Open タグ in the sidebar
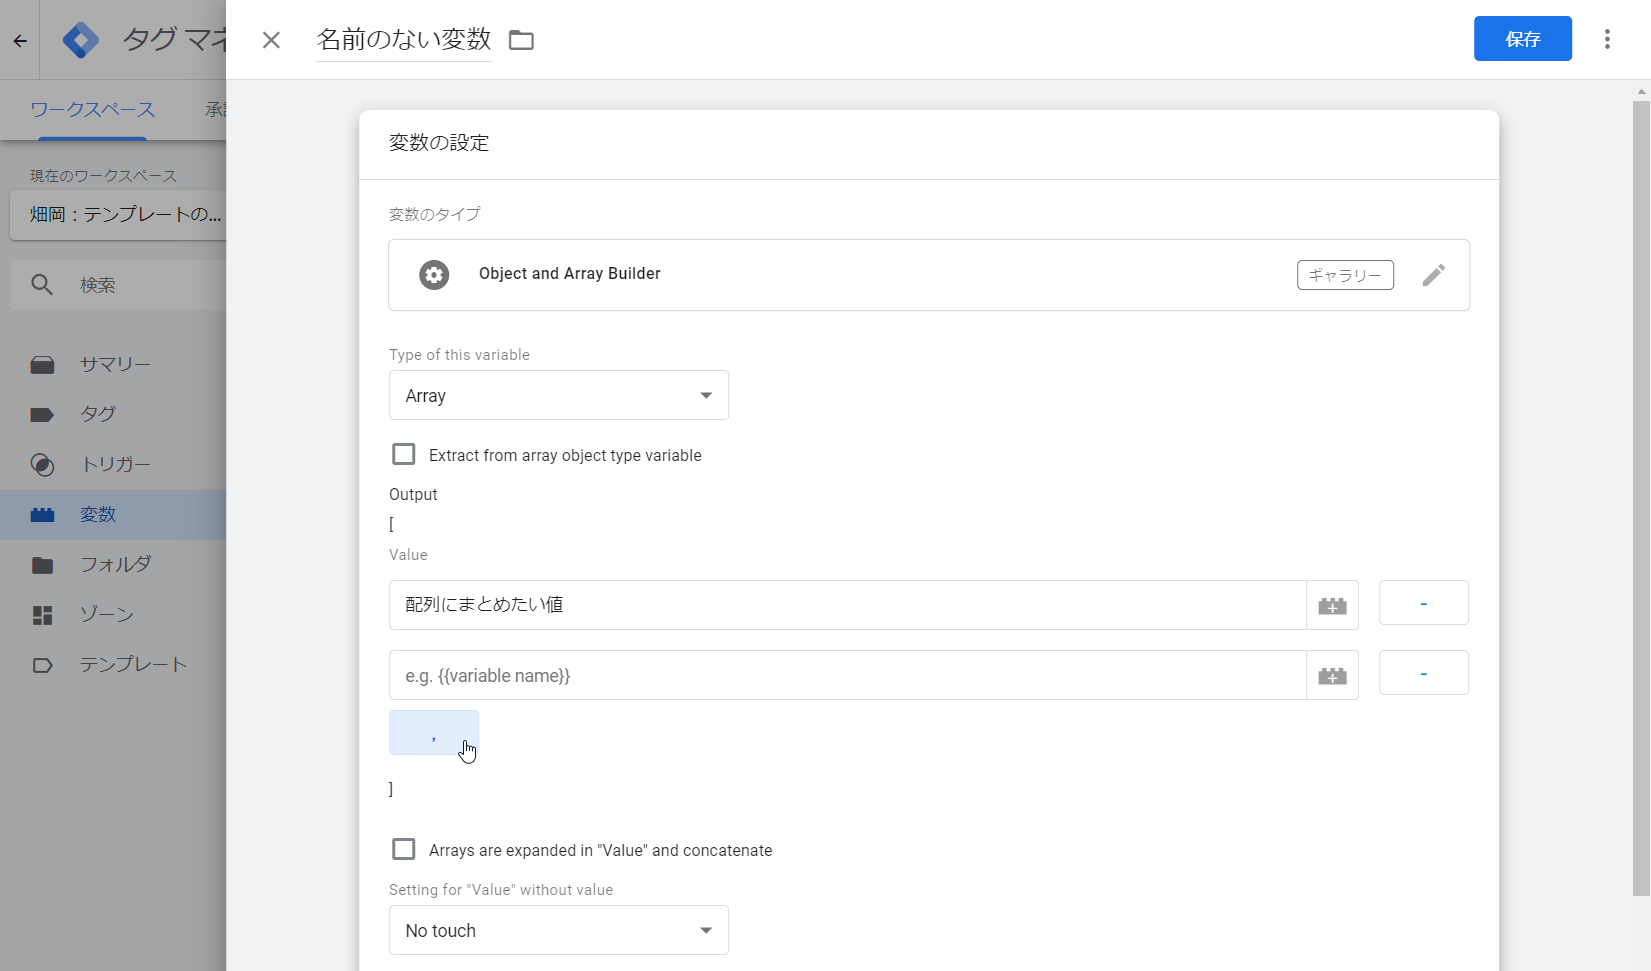The width and height of the screenshot is (1651, 971). pos(113,414)
